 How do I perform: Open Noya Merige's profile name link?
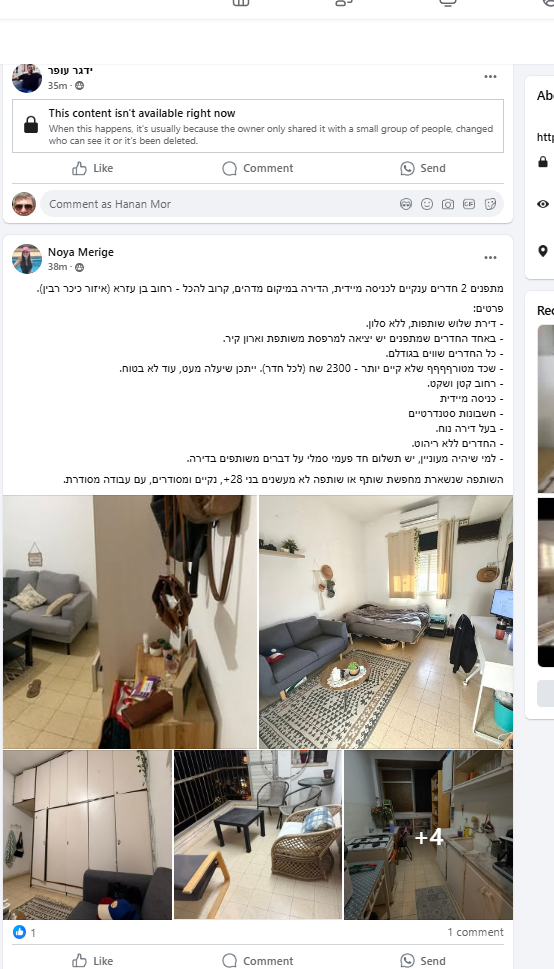click(81, 252)
